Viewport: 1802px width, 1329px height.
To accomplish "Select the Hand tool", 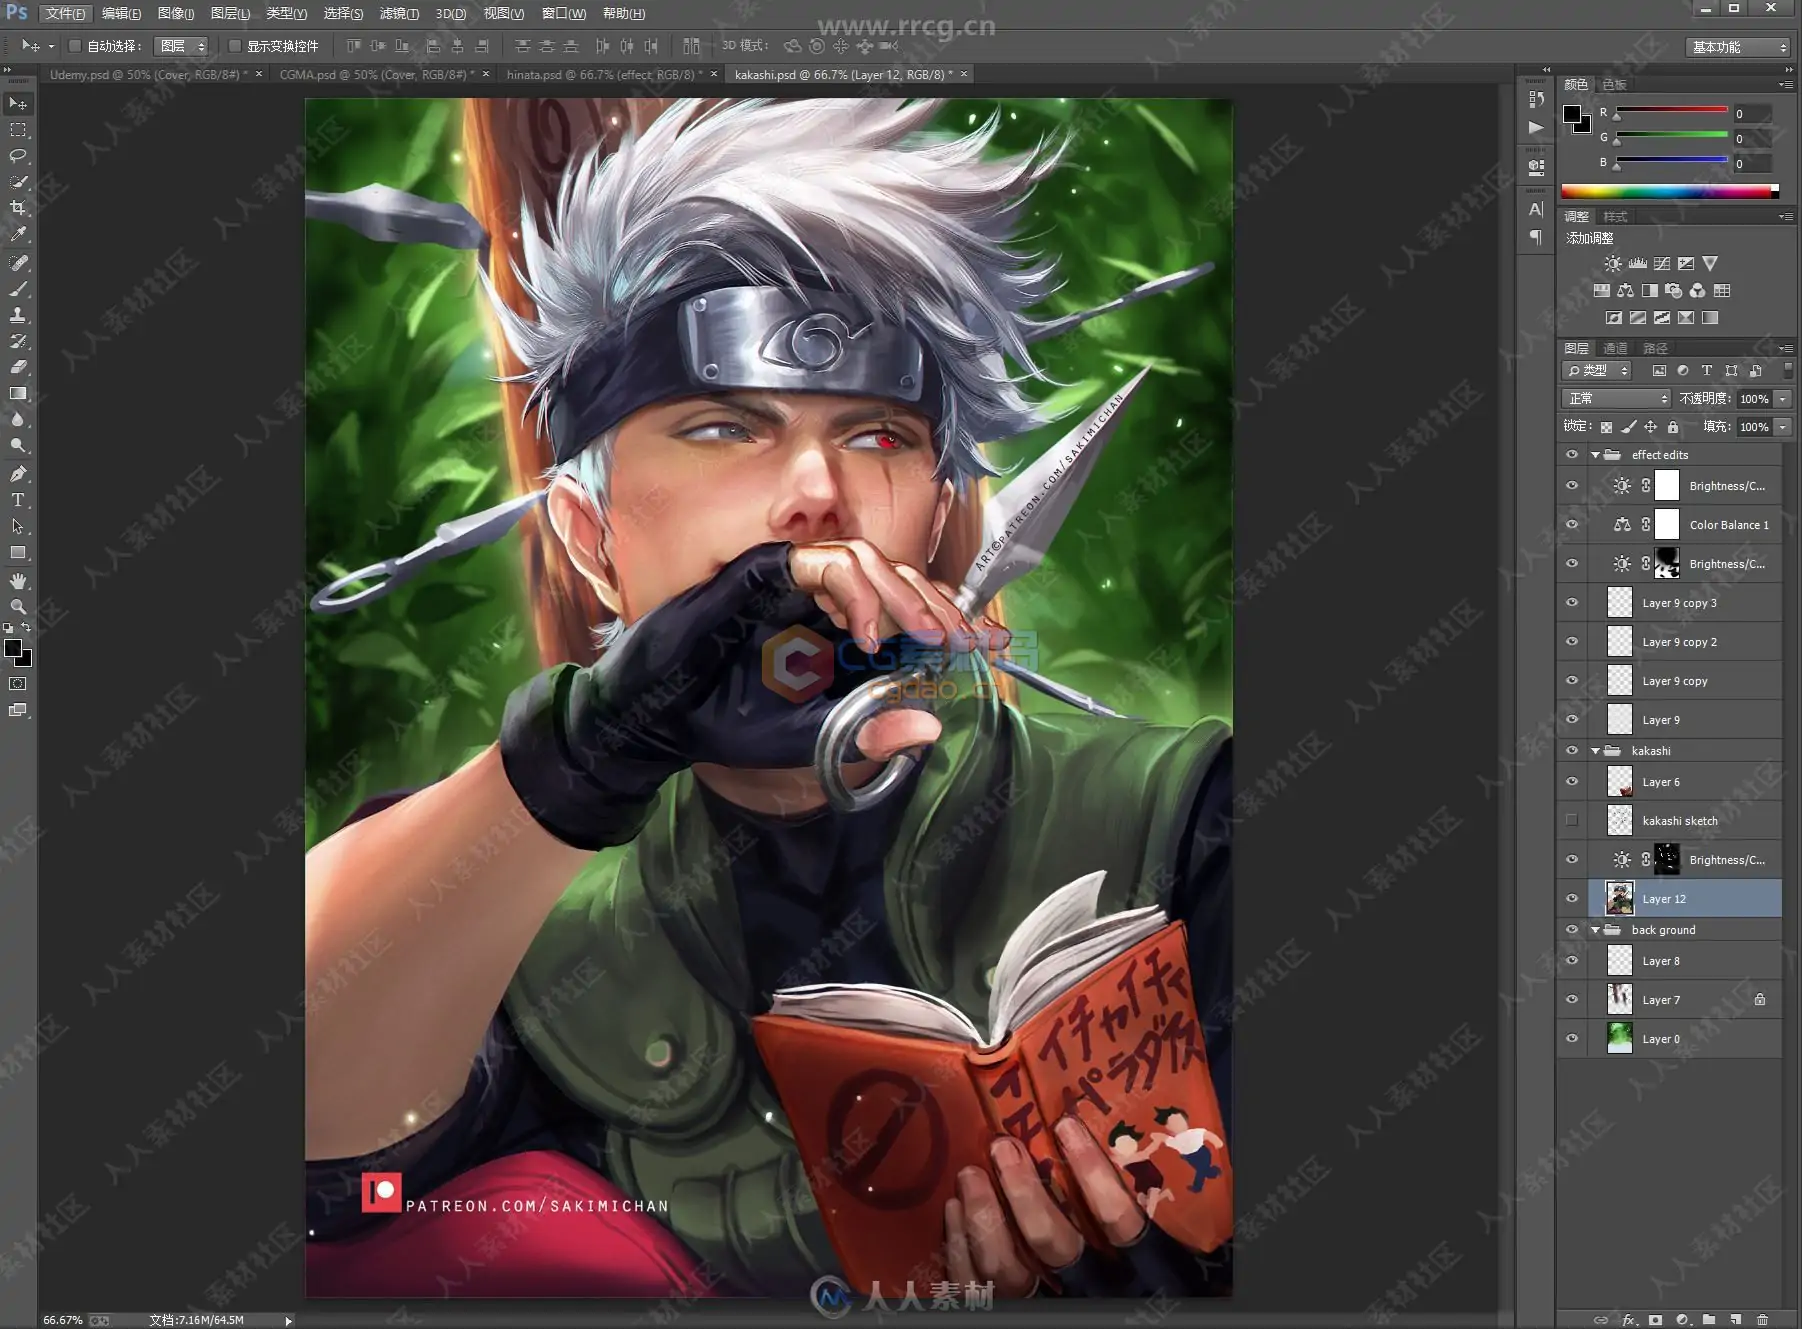I will coord(18,581).
